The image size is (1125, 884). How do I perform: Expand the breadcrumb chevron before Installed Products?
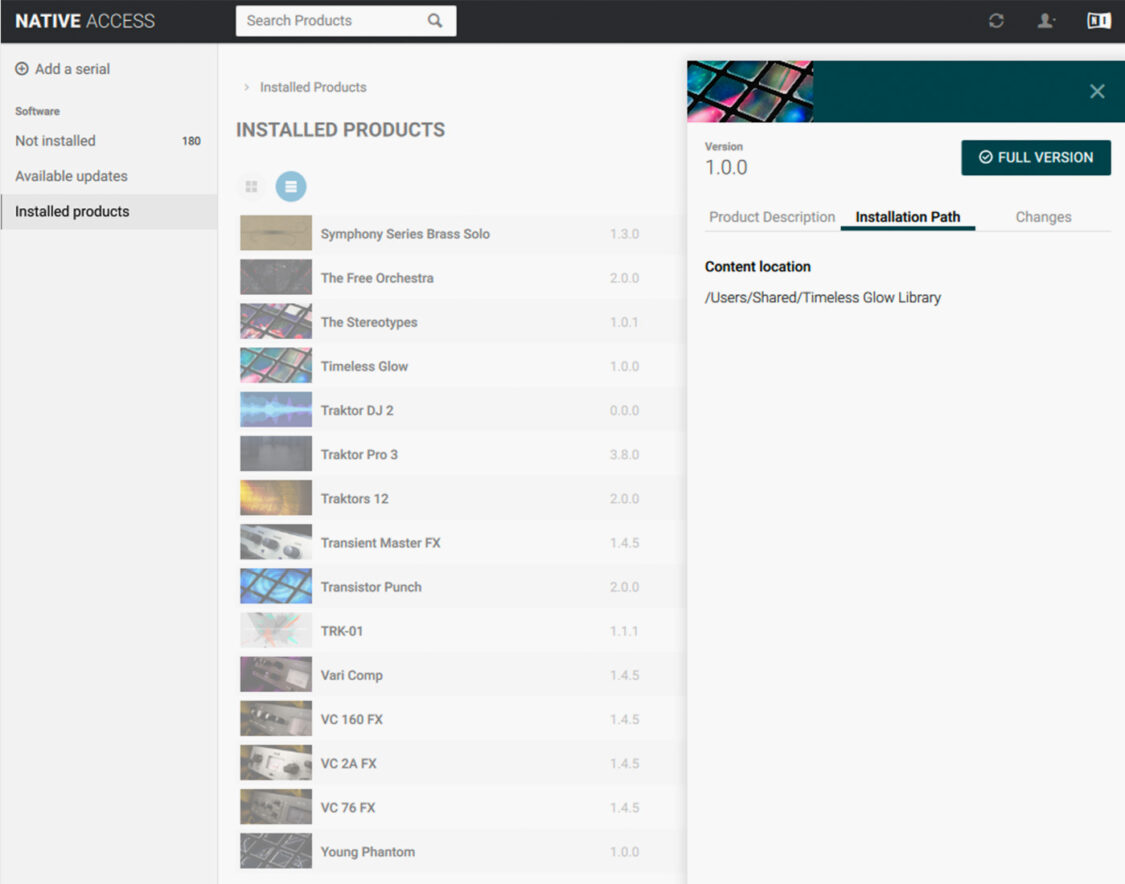pos(247,88)
